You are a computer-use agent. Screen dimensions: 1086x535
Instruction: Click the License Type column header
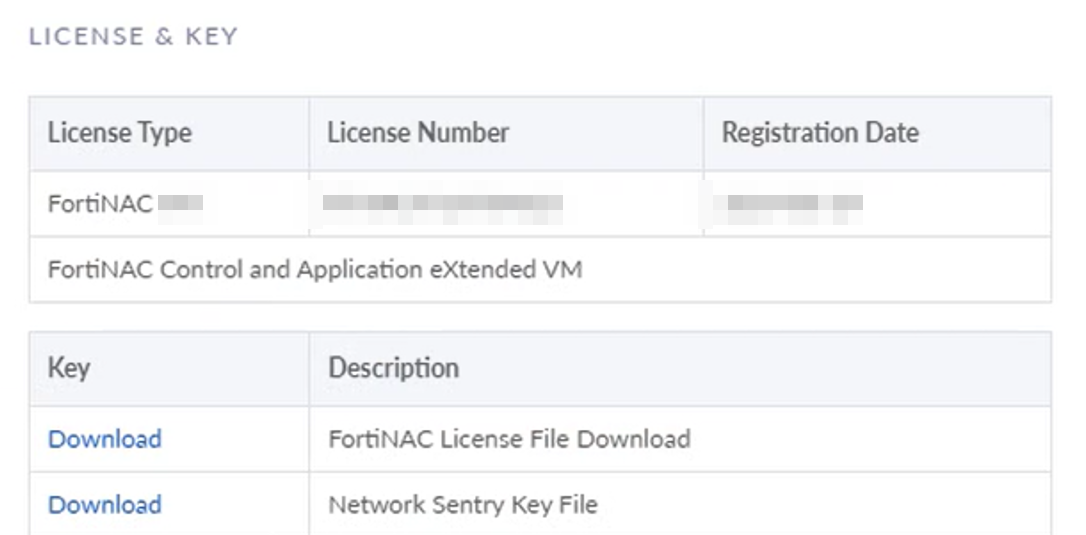[x=119, y=133]
